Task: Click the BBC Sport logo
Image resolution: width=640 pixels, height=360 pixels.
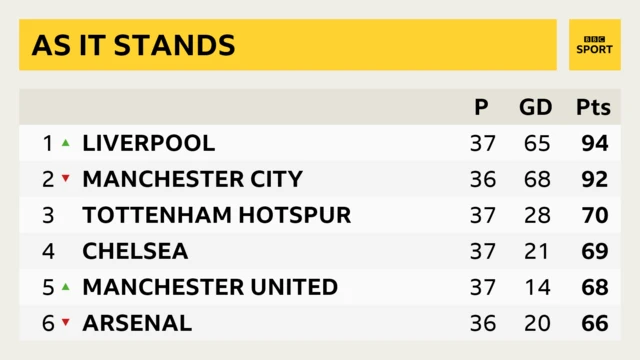Action: pos(595,45)
